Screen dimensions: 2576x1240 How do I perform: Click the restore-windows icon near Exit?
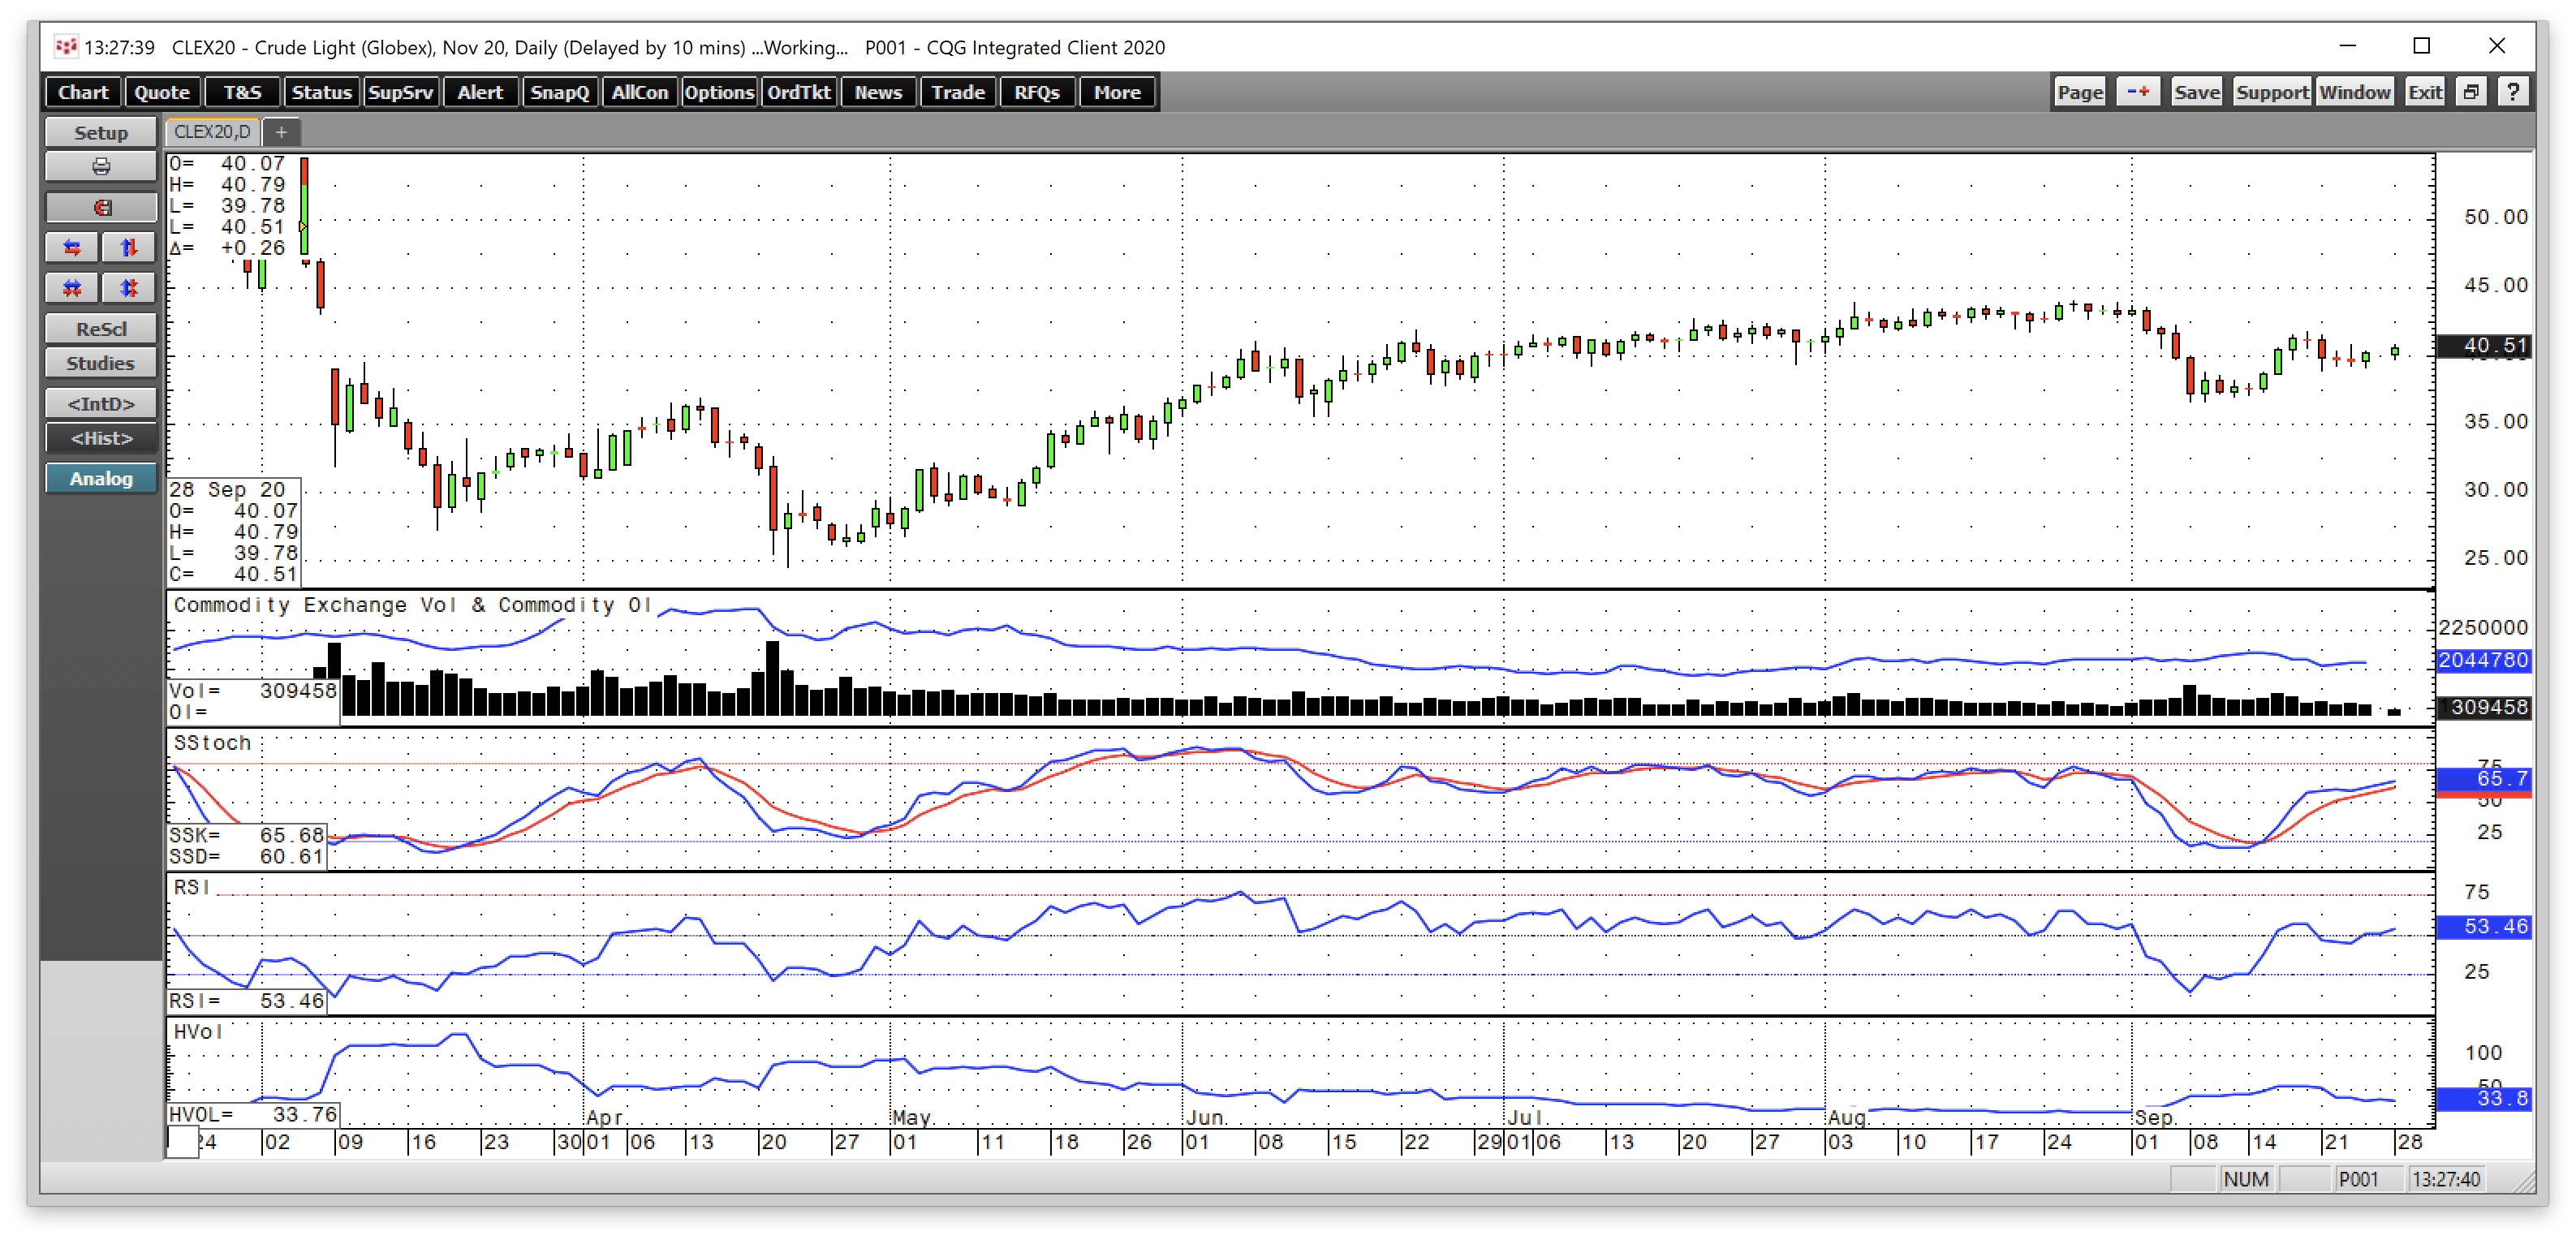click(x=2471, y=92)
